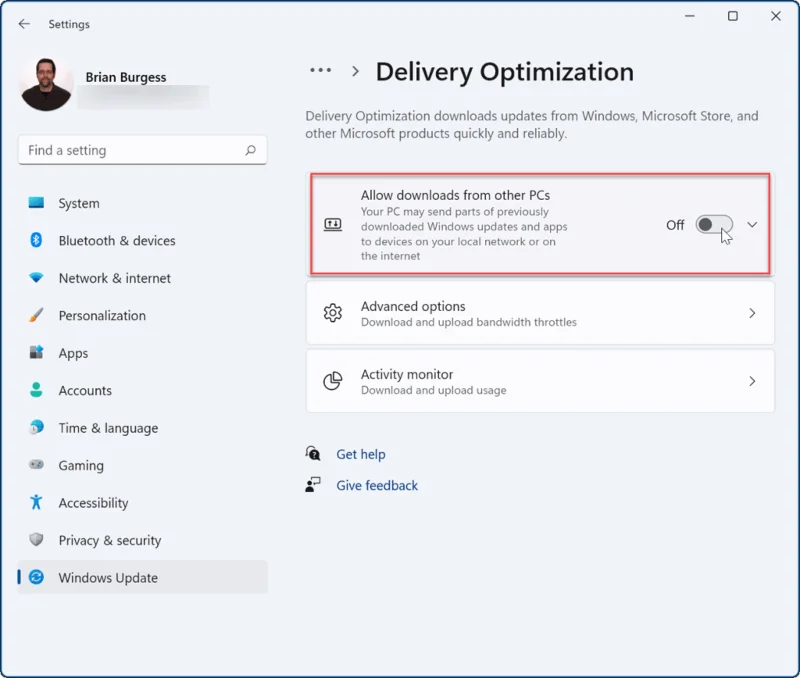Click the Apps icon in sidebar
Screen dimensions: 800x678
tap(36, 352)
